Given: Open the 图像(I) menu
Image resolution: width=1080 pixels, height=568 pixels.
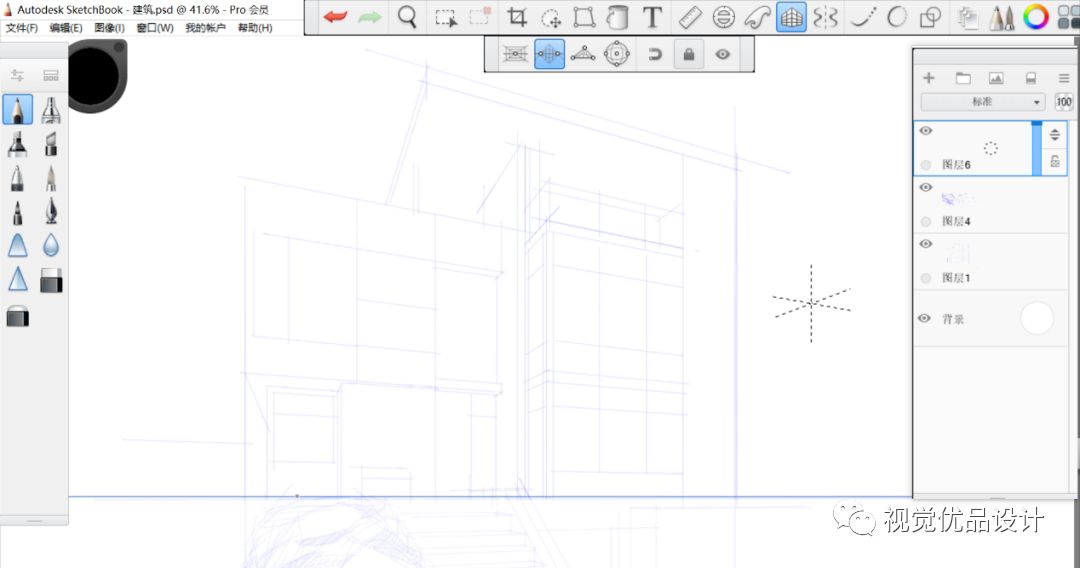Looking at the screenshot, I should click(110, 28).
